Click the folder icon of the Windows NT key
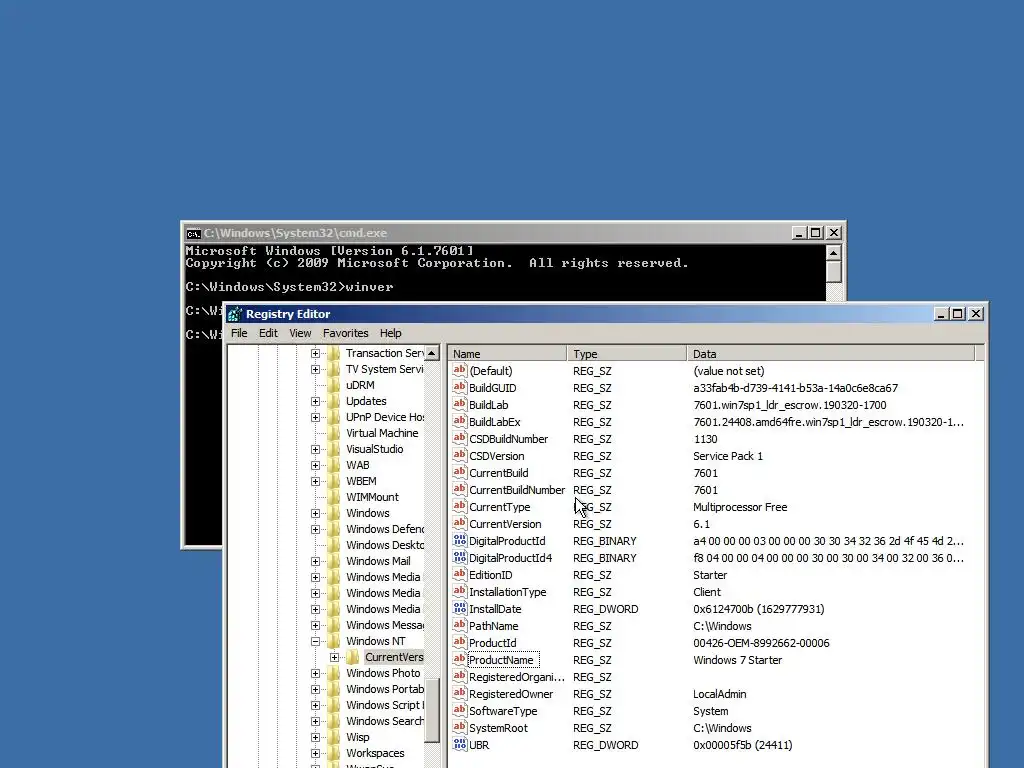 [x=334, y=641]
